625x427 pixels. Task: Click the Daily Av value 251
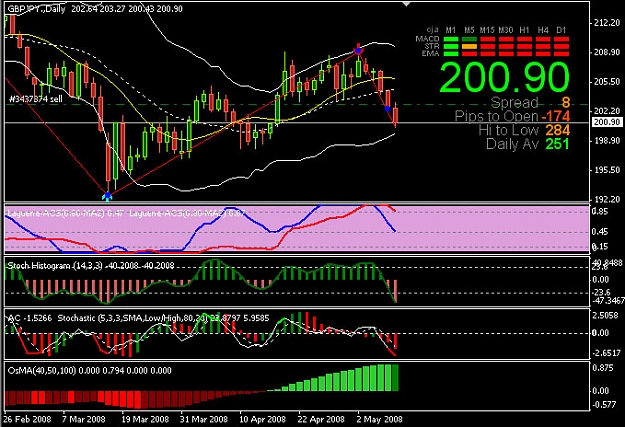point(558,144)
